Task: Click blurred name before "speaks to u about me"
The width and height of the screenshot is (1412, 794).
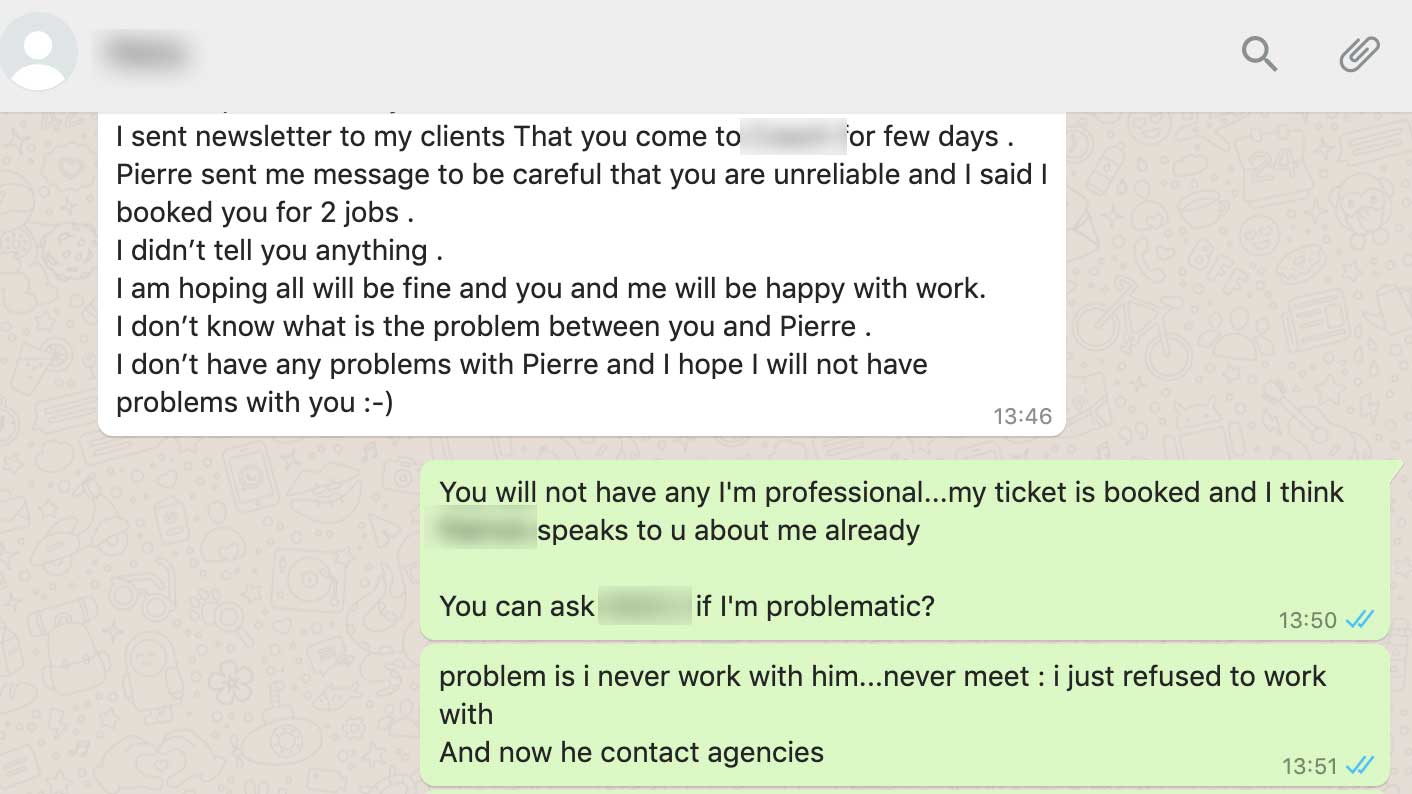Action: click(481, 529)
